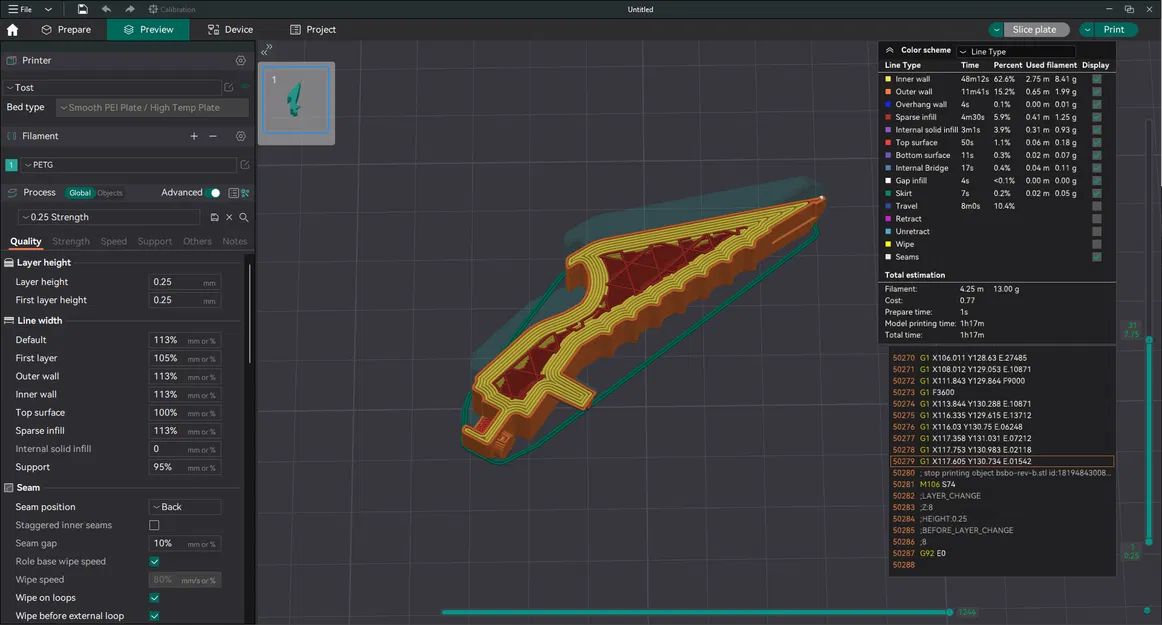Hide Outer wall lines display checkbox
1162x625 pixels.
(1097, 92)
